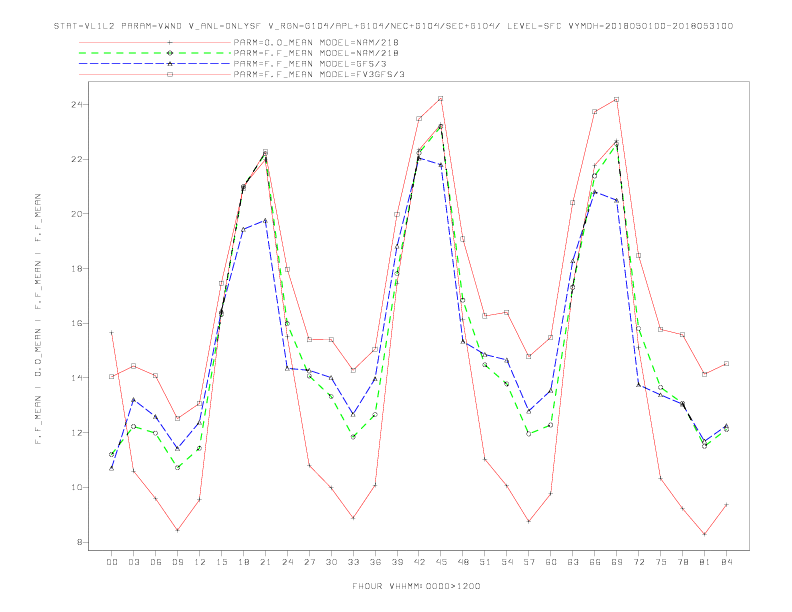The width and height of the screenshot is (792, 612).
Task: Click y-axis tick value 14
Action: (x=76, y=378)
